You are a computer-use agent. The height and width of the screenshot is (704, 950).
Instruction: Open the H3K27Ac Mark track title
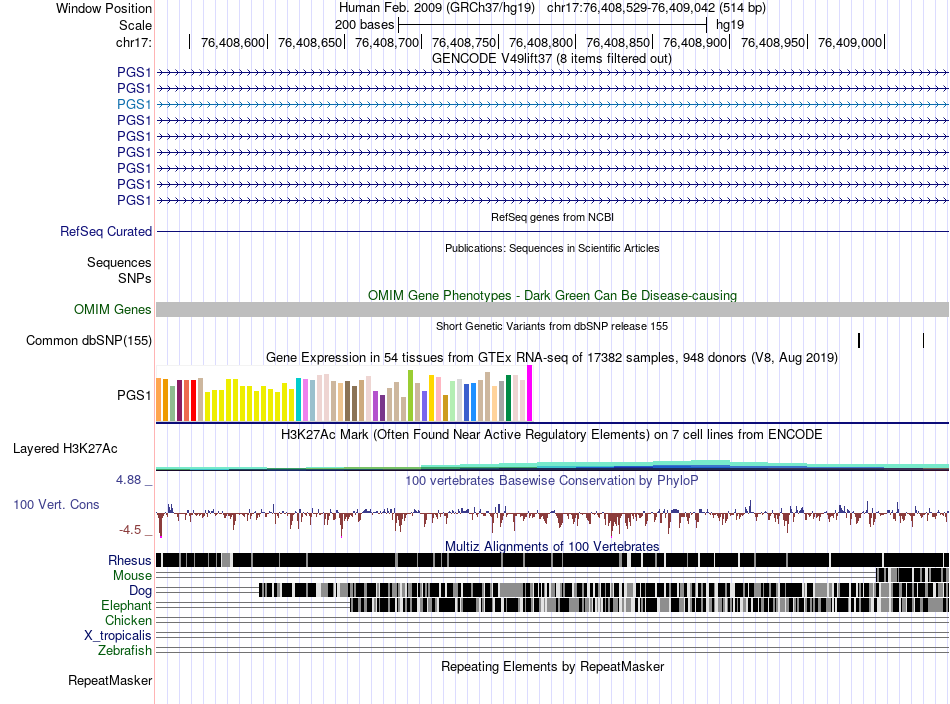tap(552, 434)
